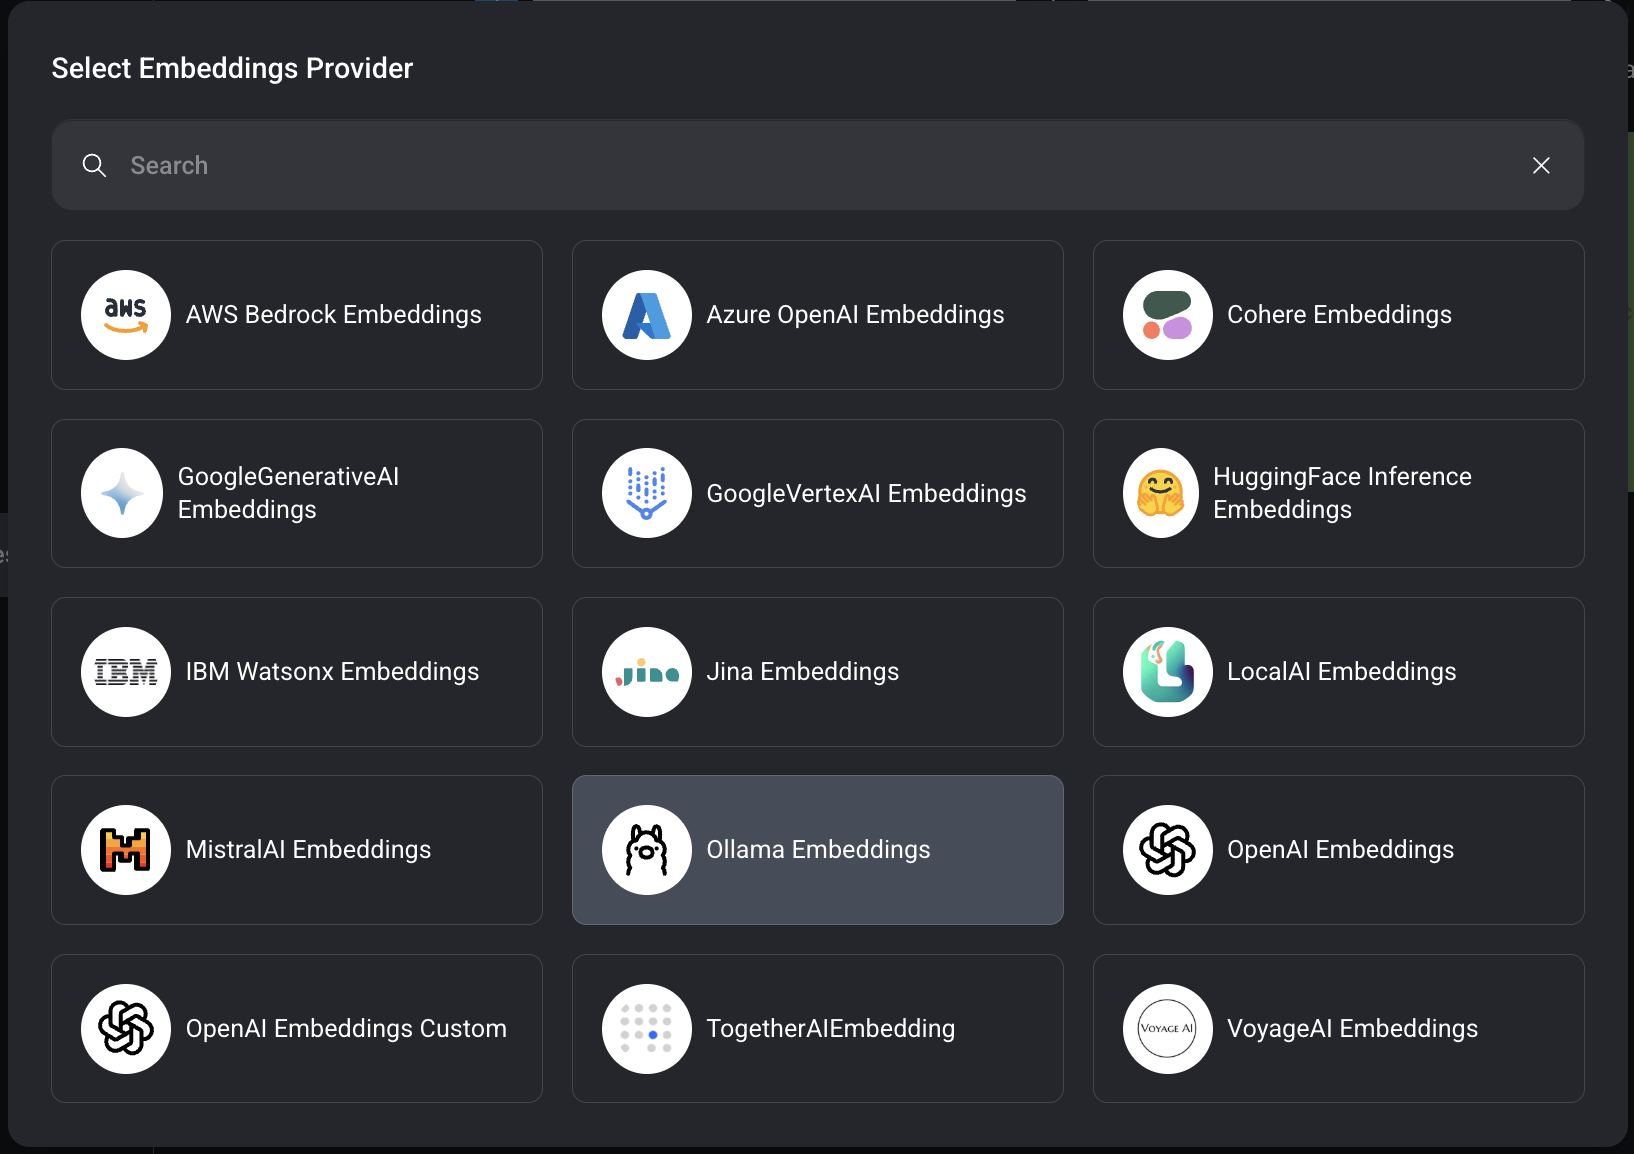This screenshot has height=1154, width=1634.
Task: Click the Voyage AI circular logo
Action: 1167,1029
